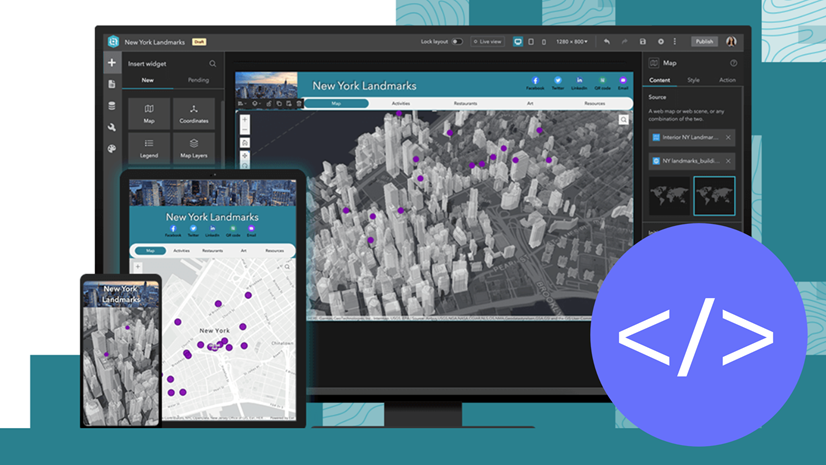Select the Activities tab on desktop canvas

point(401,104)
